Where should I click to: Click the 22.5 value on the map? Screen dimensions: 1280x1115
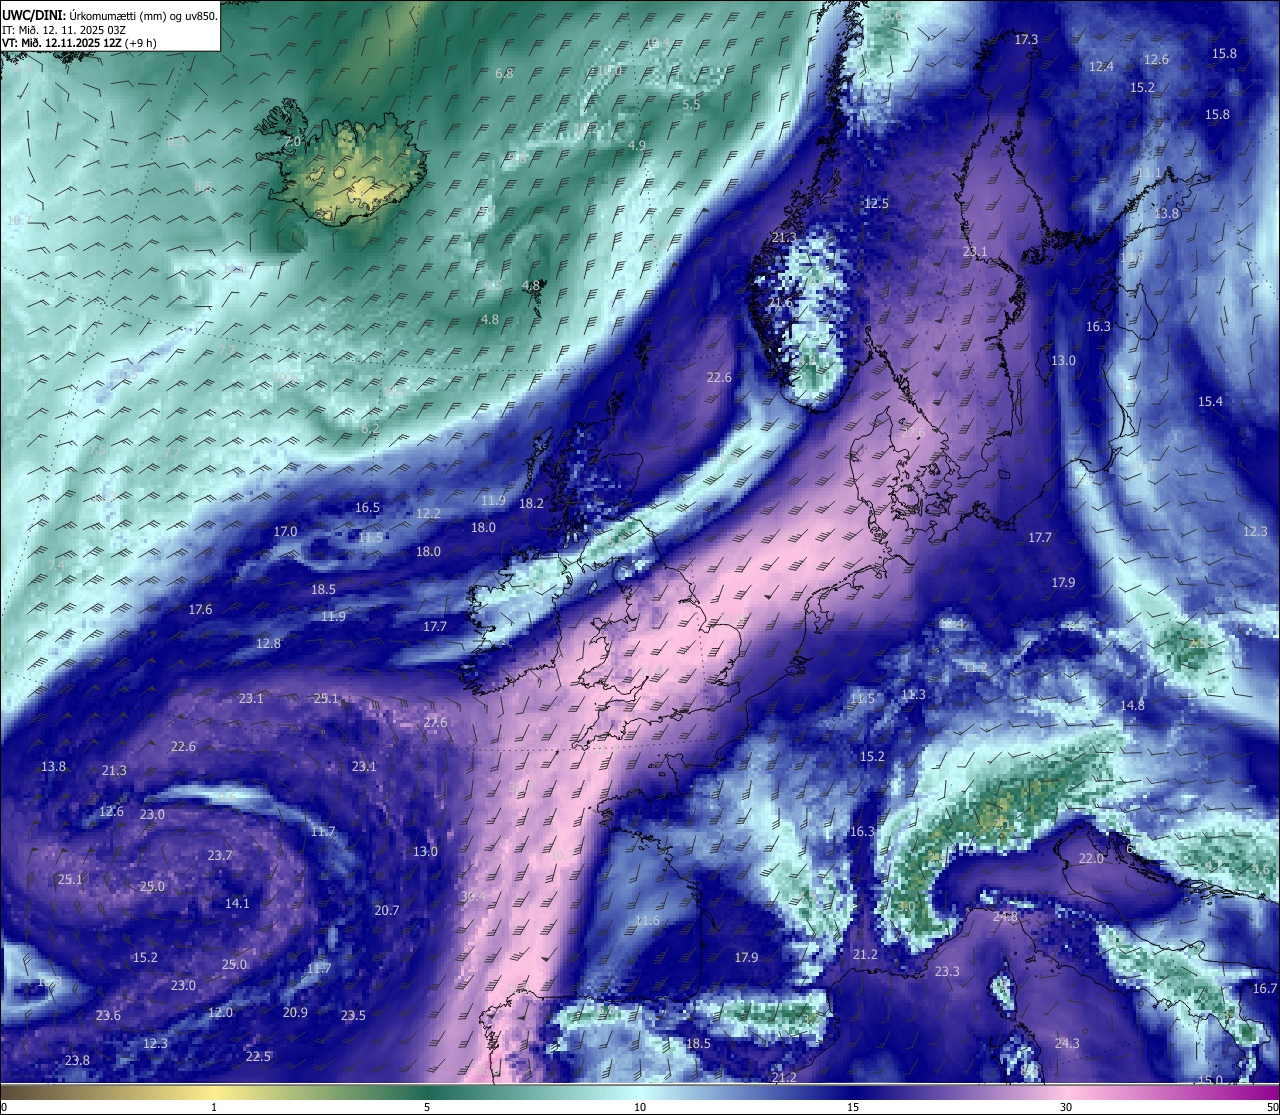(258, 1056)
